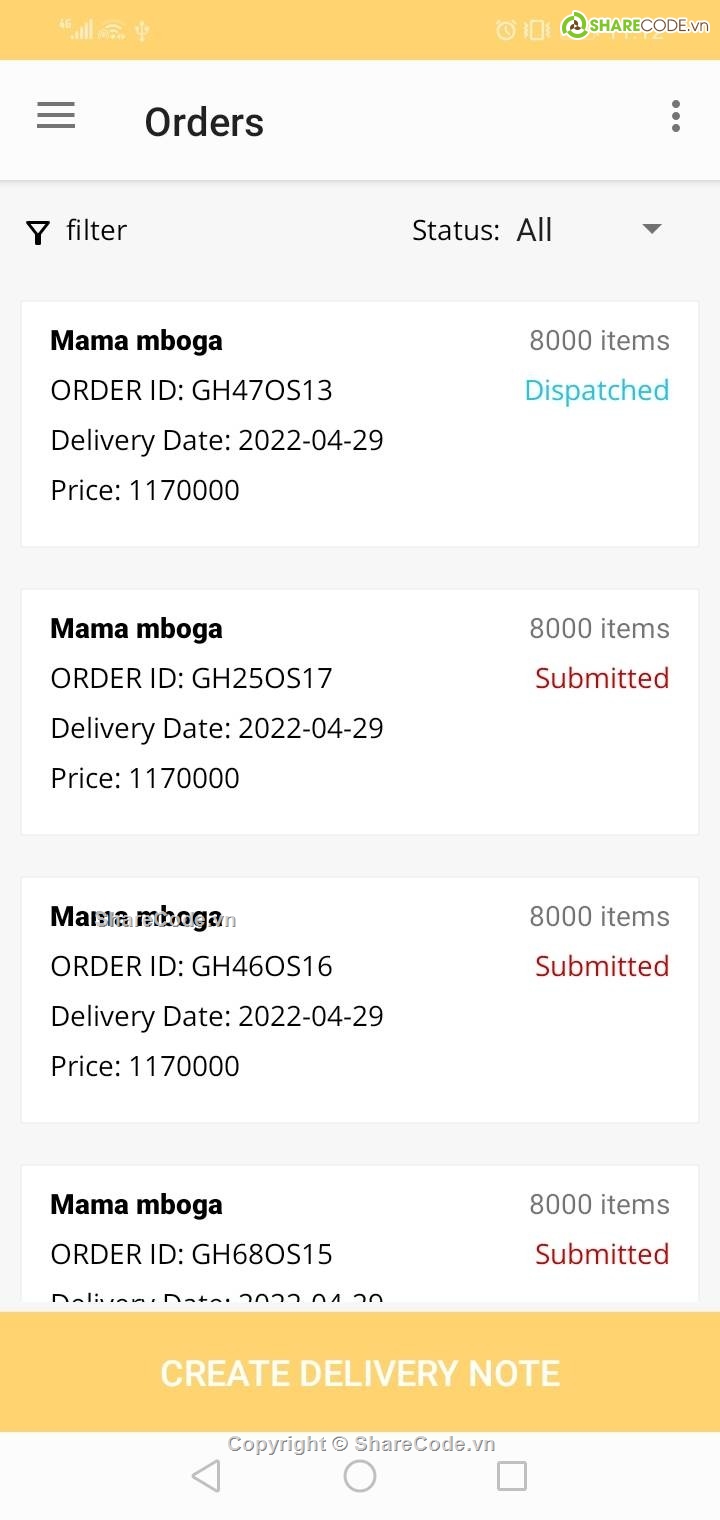Tap the recent apps square button

click(x=512, y=1476)
